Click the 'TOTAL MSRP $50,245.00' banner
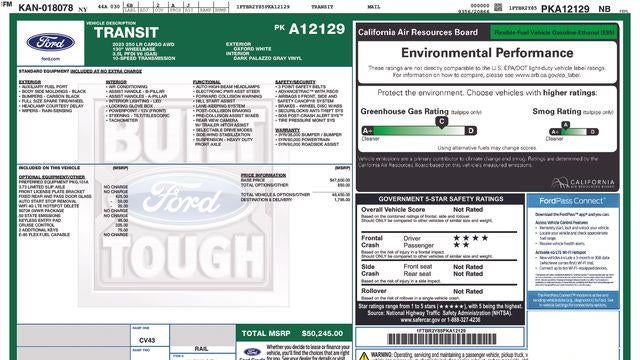Image resolution: width=640 pixels, height=360 pixels. pyautogui.click(x=293, y=333)
